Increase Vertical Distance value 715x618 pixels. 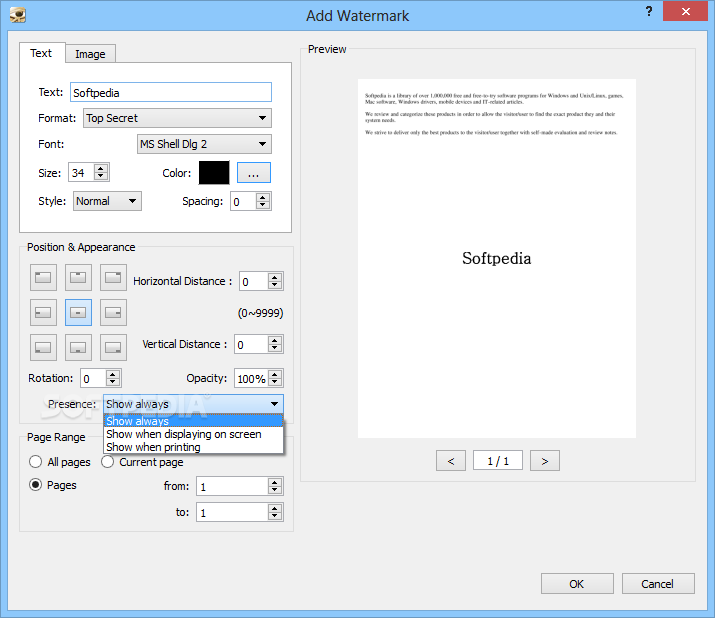pyautogui.click(x=275, y=340)
